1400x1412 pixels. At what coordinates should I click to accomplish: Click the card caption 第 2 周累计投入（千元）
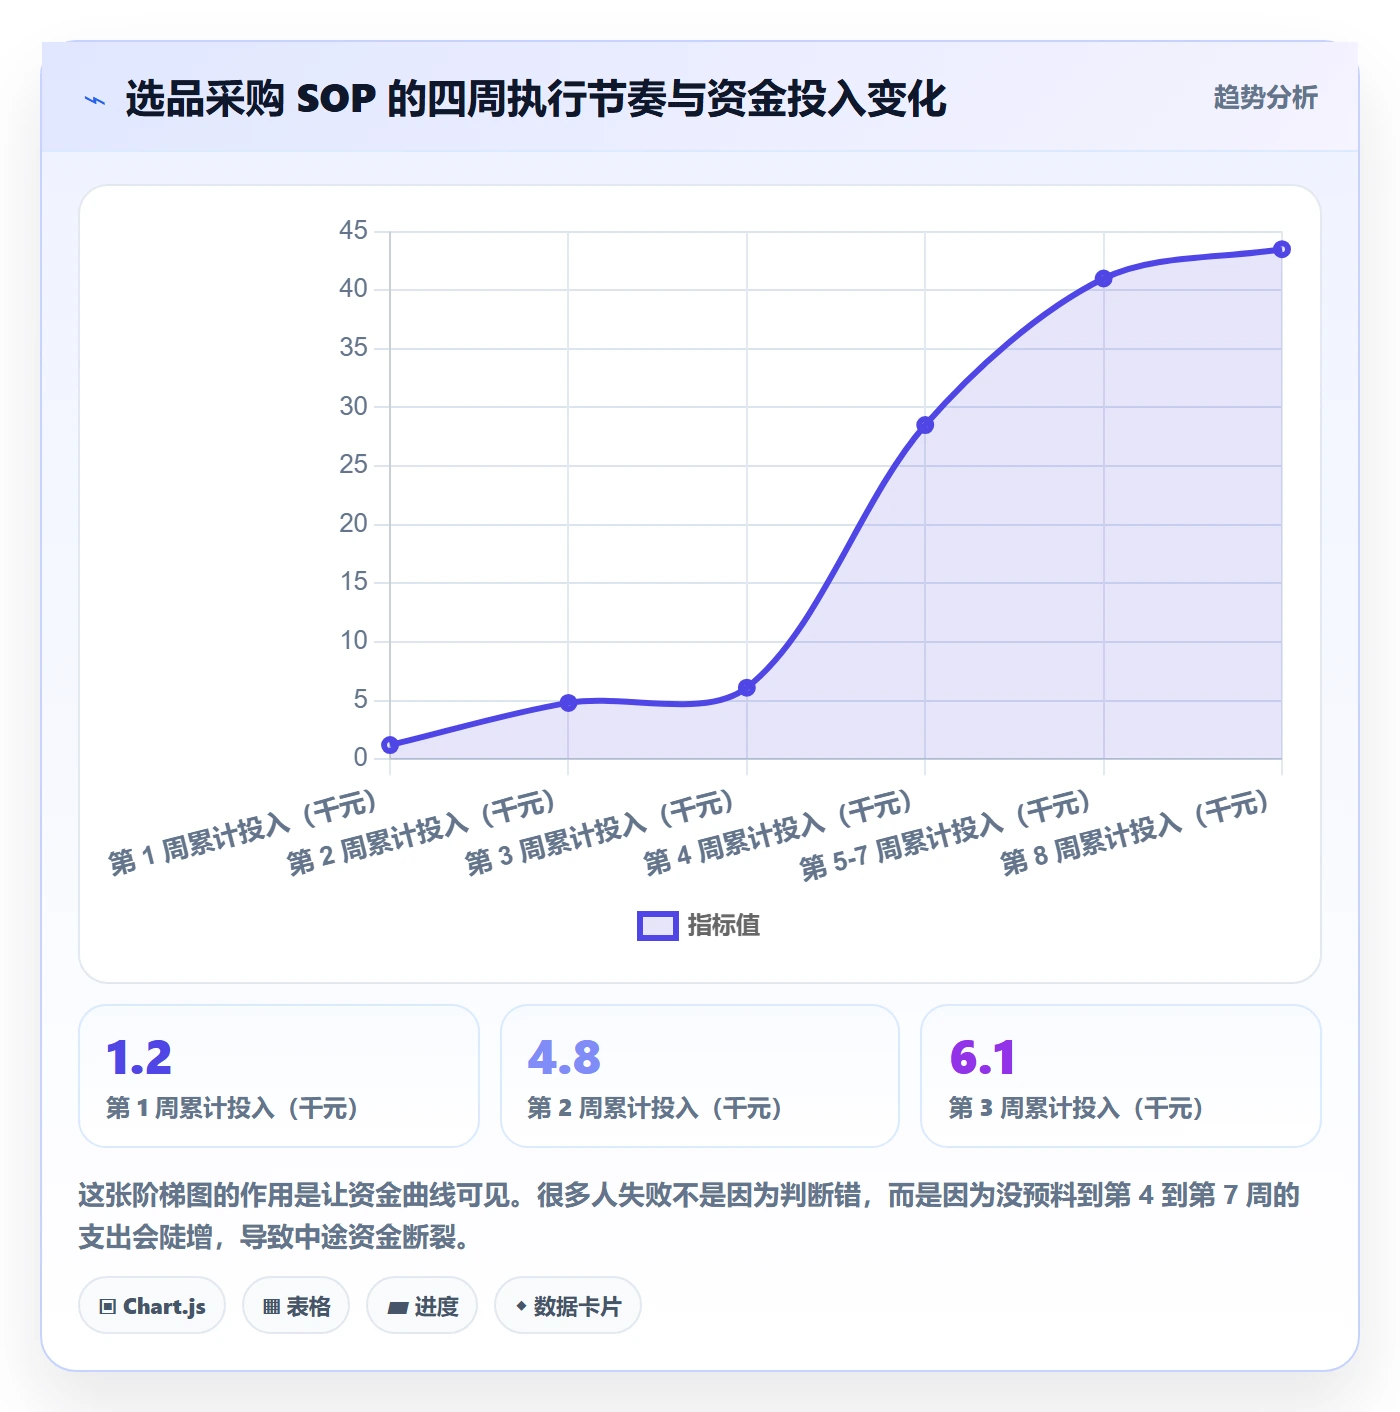tap(654, 1108)
